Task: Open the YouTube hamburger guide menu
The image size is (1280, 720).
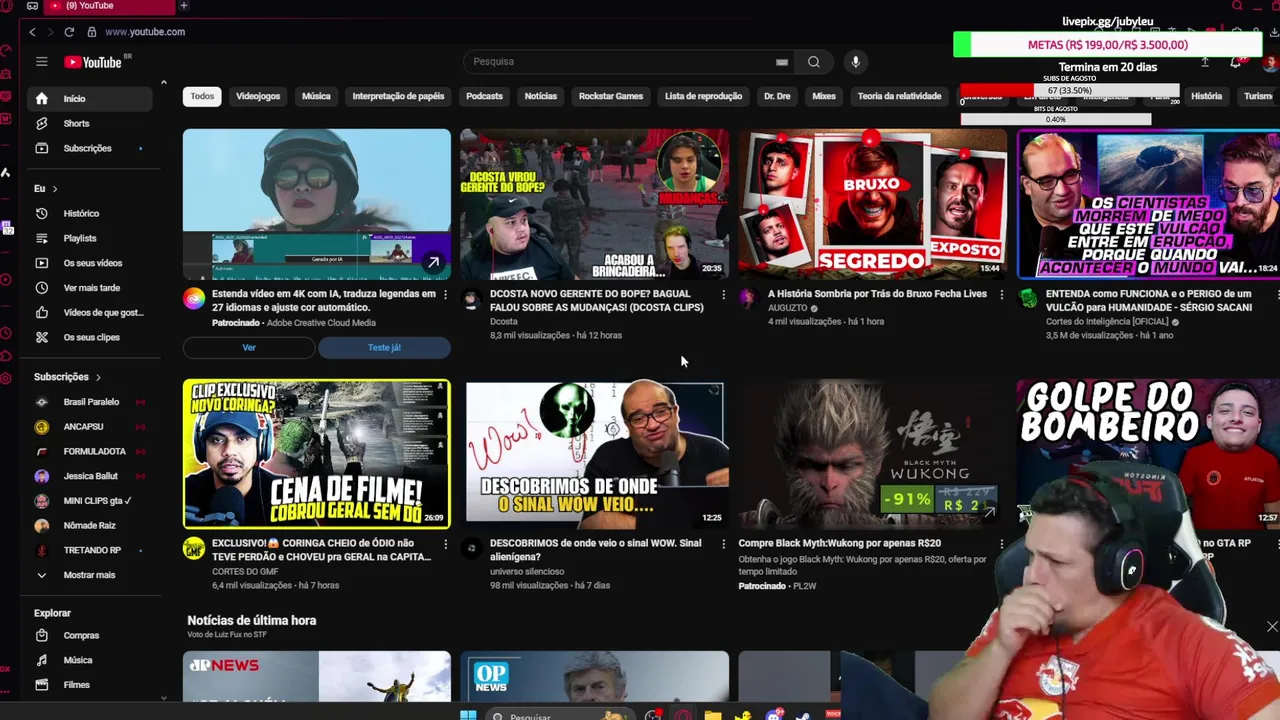Action: (42, 62)
